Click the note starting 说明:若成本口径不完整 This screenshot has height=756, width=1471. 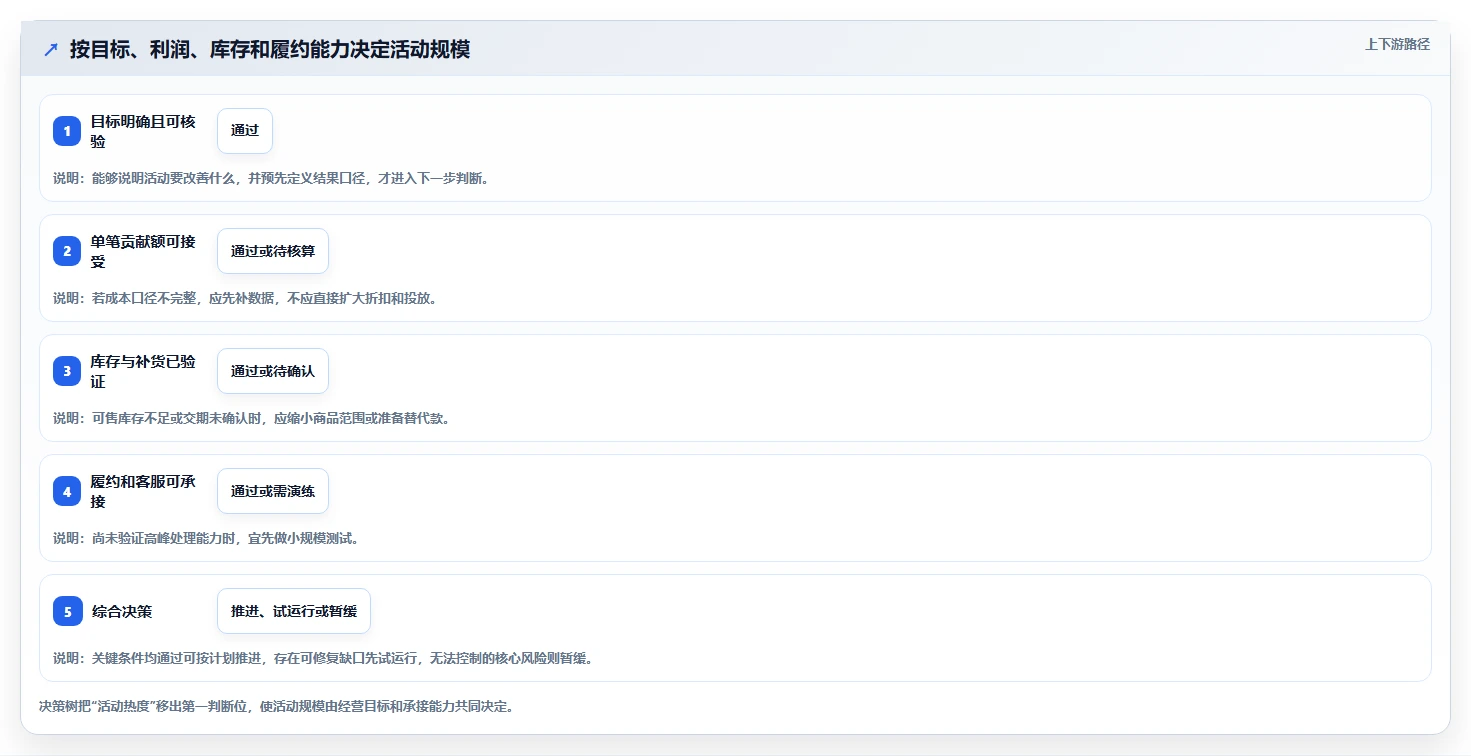pyautogui.click(x=245, y=298)
